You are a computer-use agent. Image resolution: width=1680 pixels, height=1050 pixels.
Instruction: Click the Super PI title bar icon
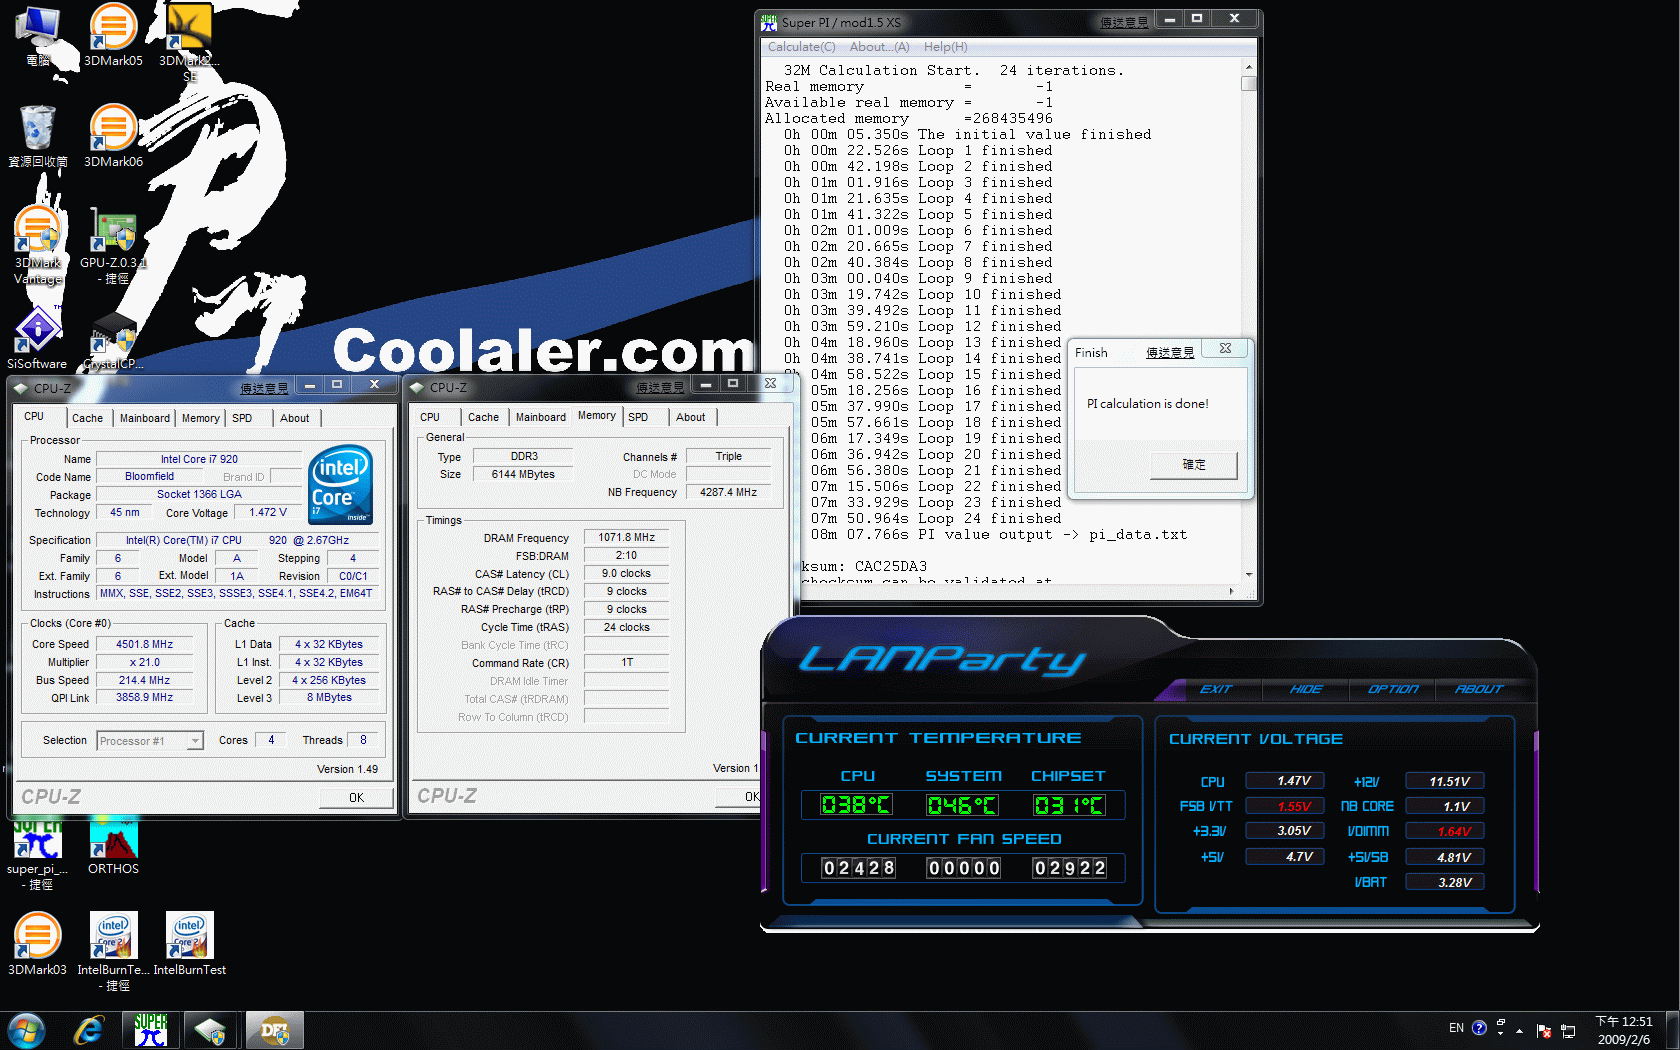[768, 22]
